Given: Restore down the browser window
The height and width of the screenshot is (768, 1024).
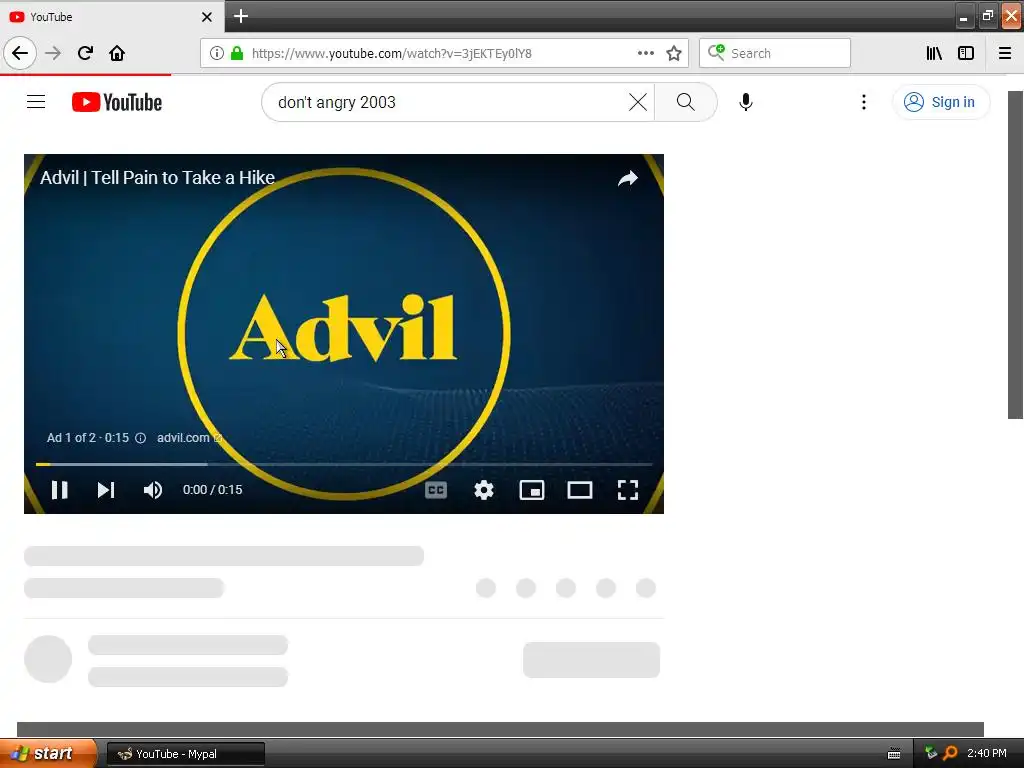Looking at the screenshot, I should click(987, 16).
